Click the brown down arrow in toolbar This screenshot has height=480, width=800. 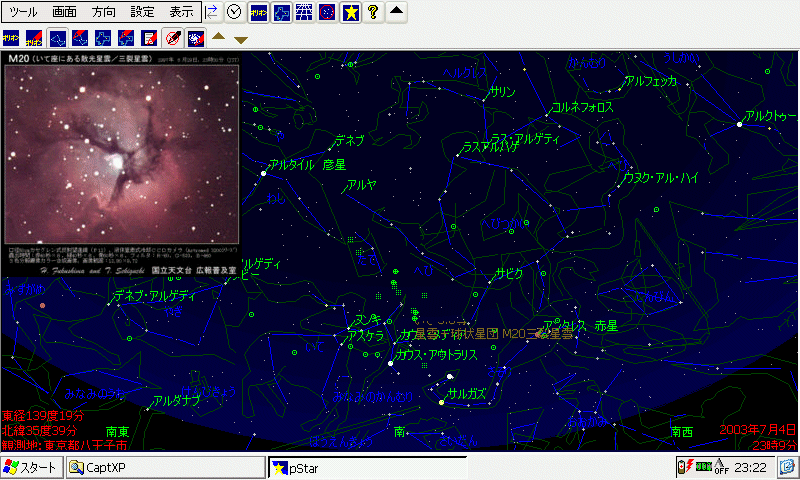coord(240,39)
